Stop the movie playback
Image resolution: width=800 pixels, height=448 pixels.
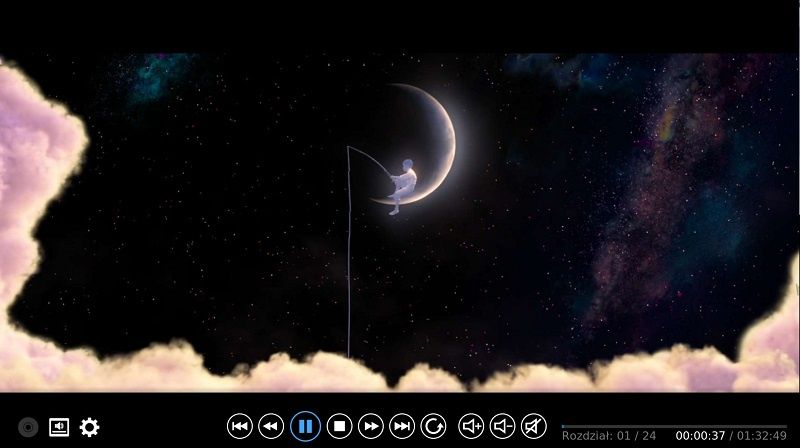click(x=339, y=426)
